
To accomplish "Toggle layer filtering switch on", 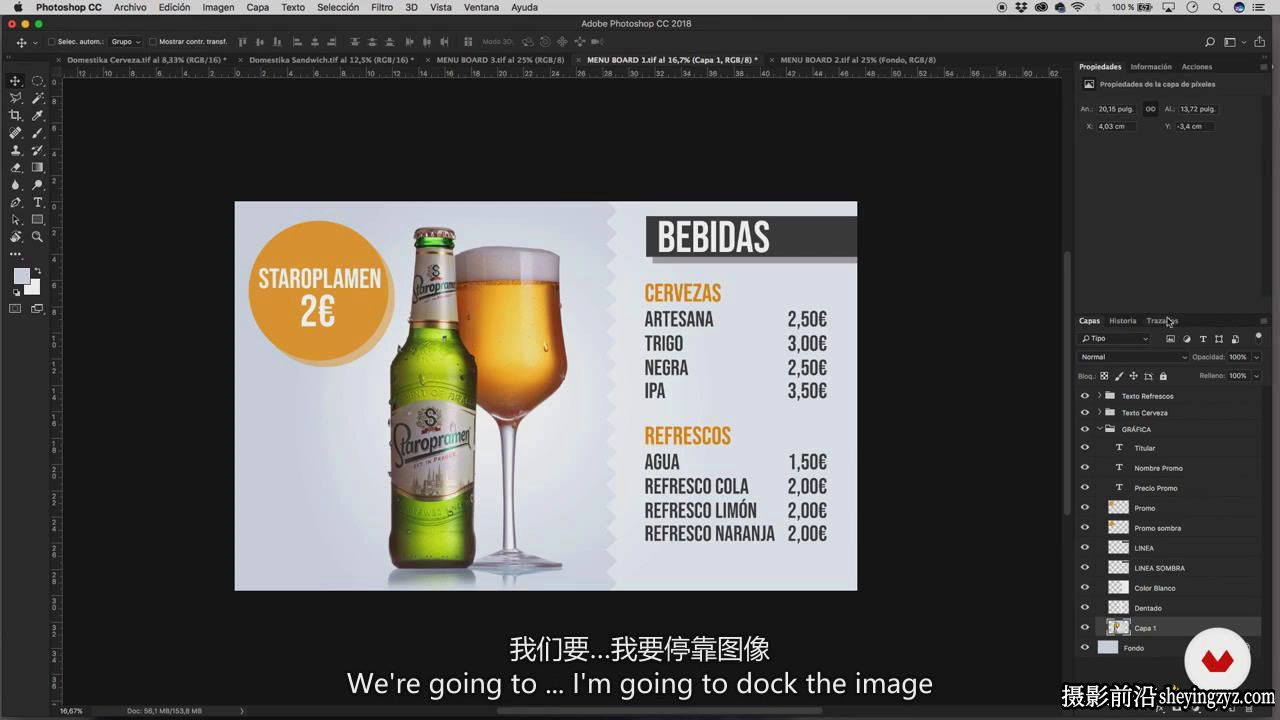I will pyautogui.click(x=1258, y=338).
